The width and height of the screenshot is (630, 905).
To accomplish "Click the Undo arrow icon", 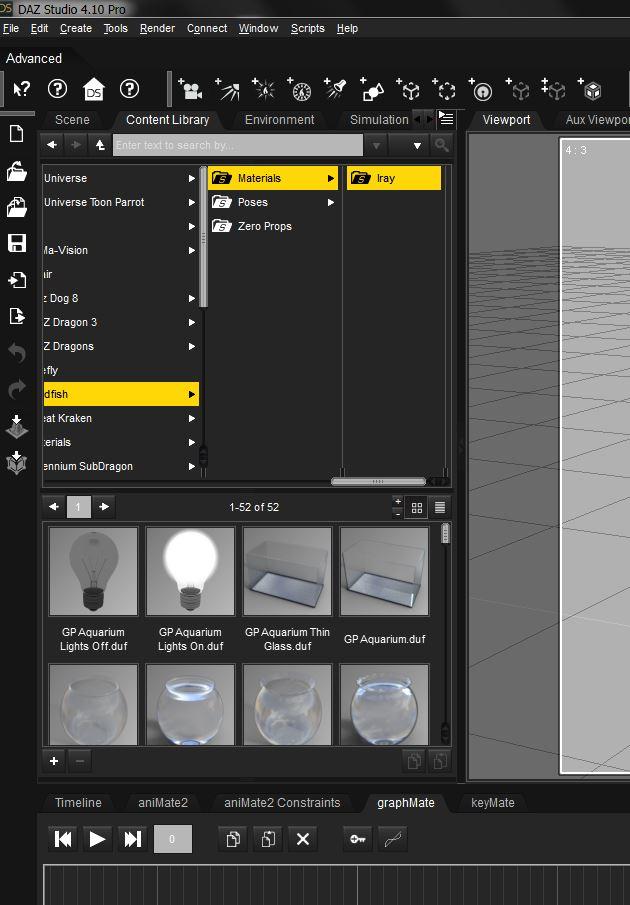I will click(x=17, y=353).
